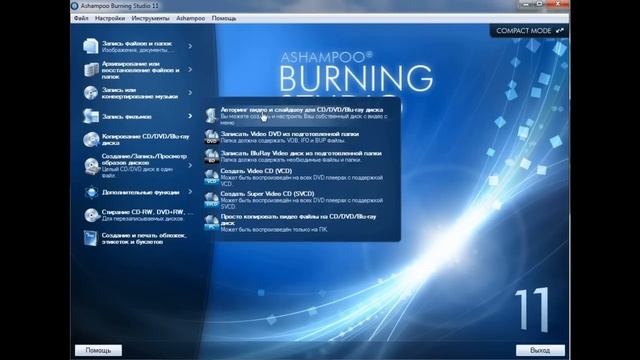Viewport: 640px width, 360px height.
Task: Choose Авторинг видео и слайдшоу для CD/DVD/Blu-ray
Action: (x=302, y=116)
